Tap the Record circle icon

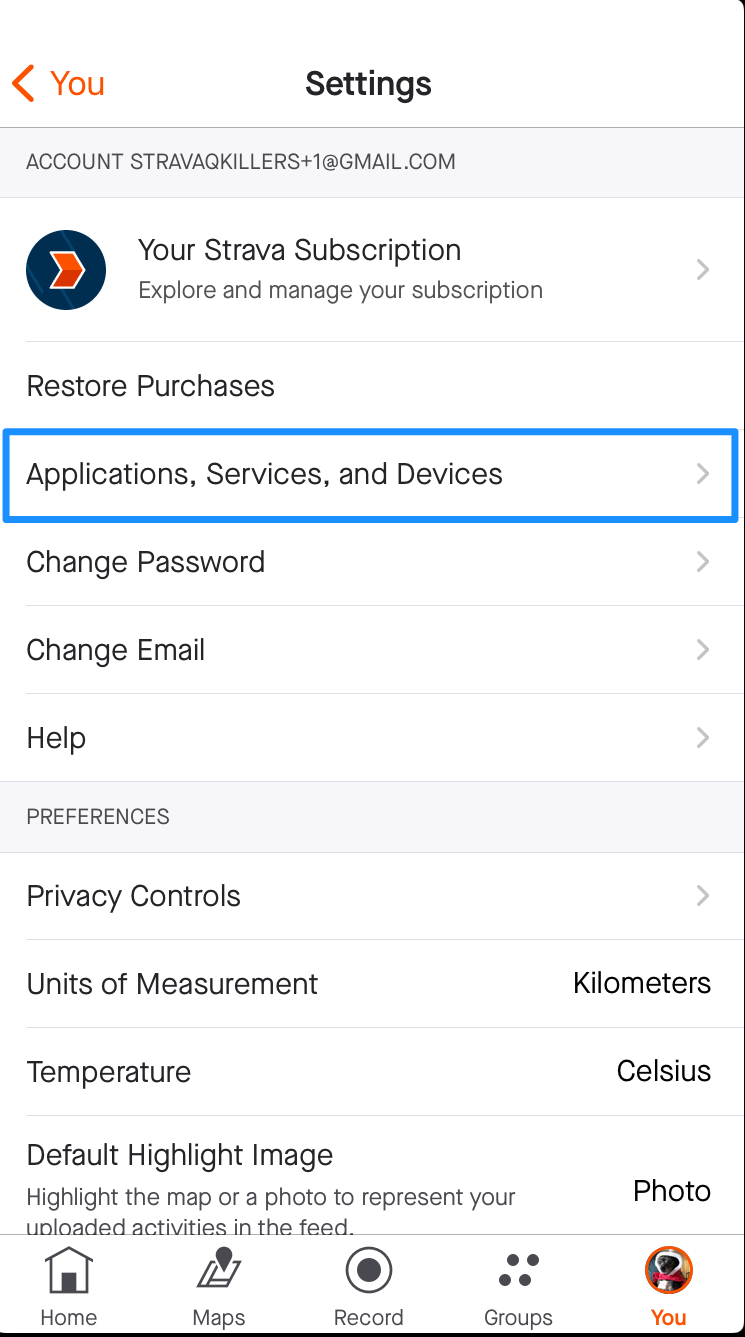click(x=369, y=1272)
